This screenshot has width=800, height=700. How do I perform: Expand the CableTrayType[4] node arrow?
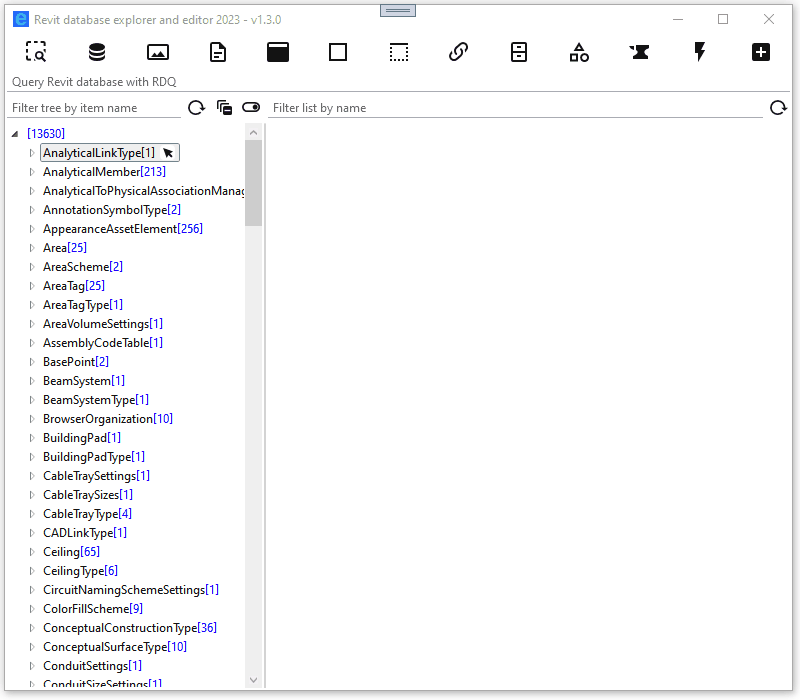[32, 514]
